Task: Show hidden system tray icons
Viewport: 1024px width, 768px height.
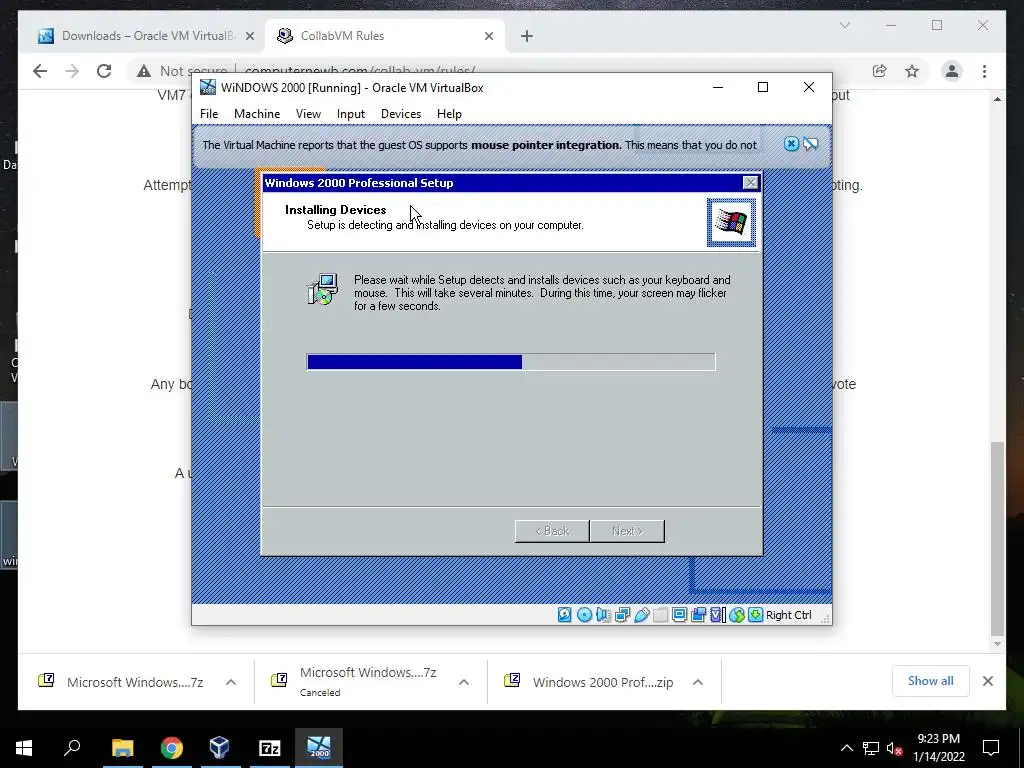Action: tap(846, 748)
